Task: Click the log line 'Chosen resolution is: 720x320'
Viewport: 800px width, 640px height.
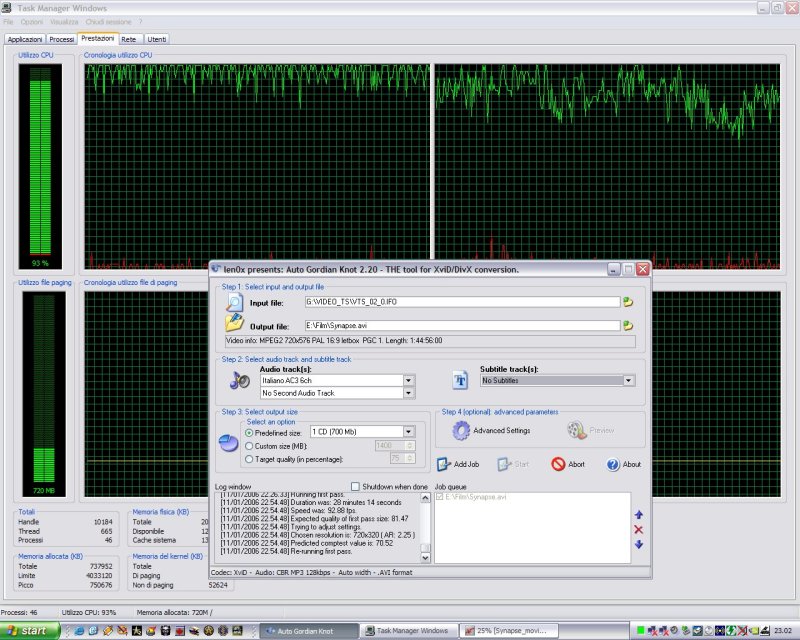Action: pyautogui.click(x=318, y=535)
